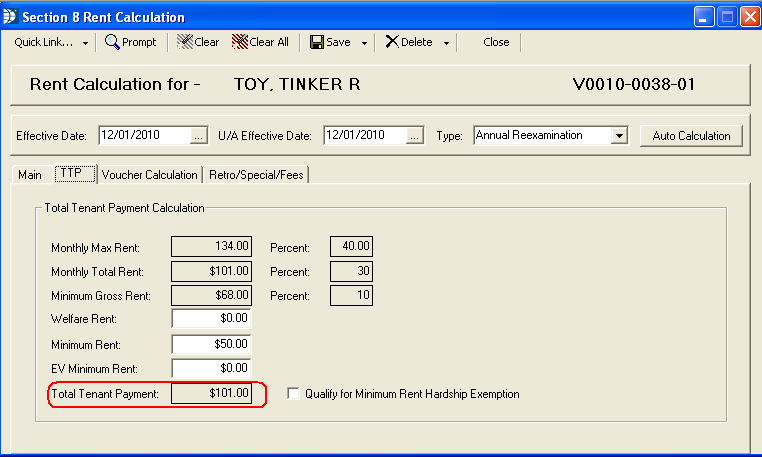Open U/A Effective Date picker ellipsis button

click(414, 136)
